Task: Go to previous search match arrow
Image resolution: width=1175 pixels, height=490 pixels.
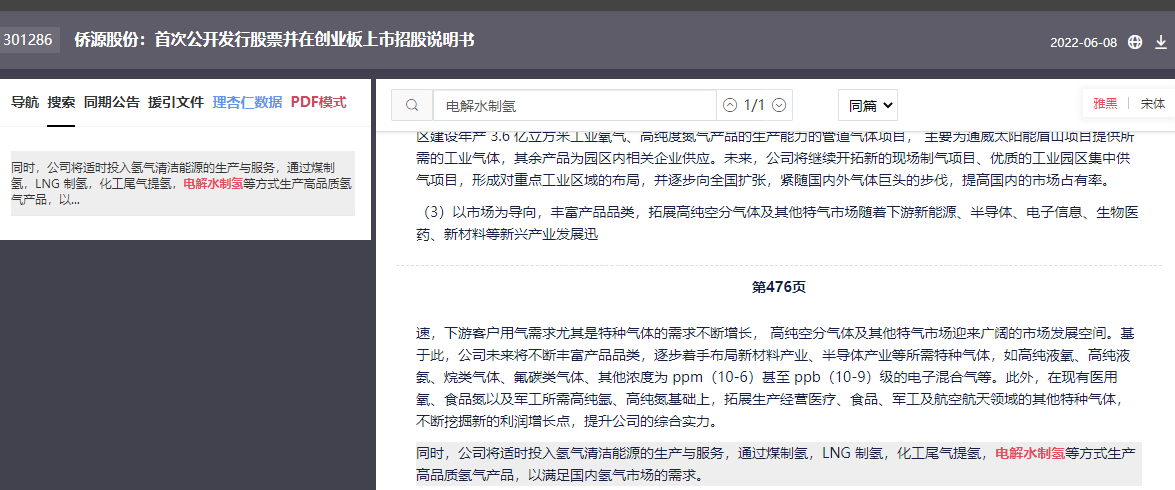Action: click(x=730, y=105)
